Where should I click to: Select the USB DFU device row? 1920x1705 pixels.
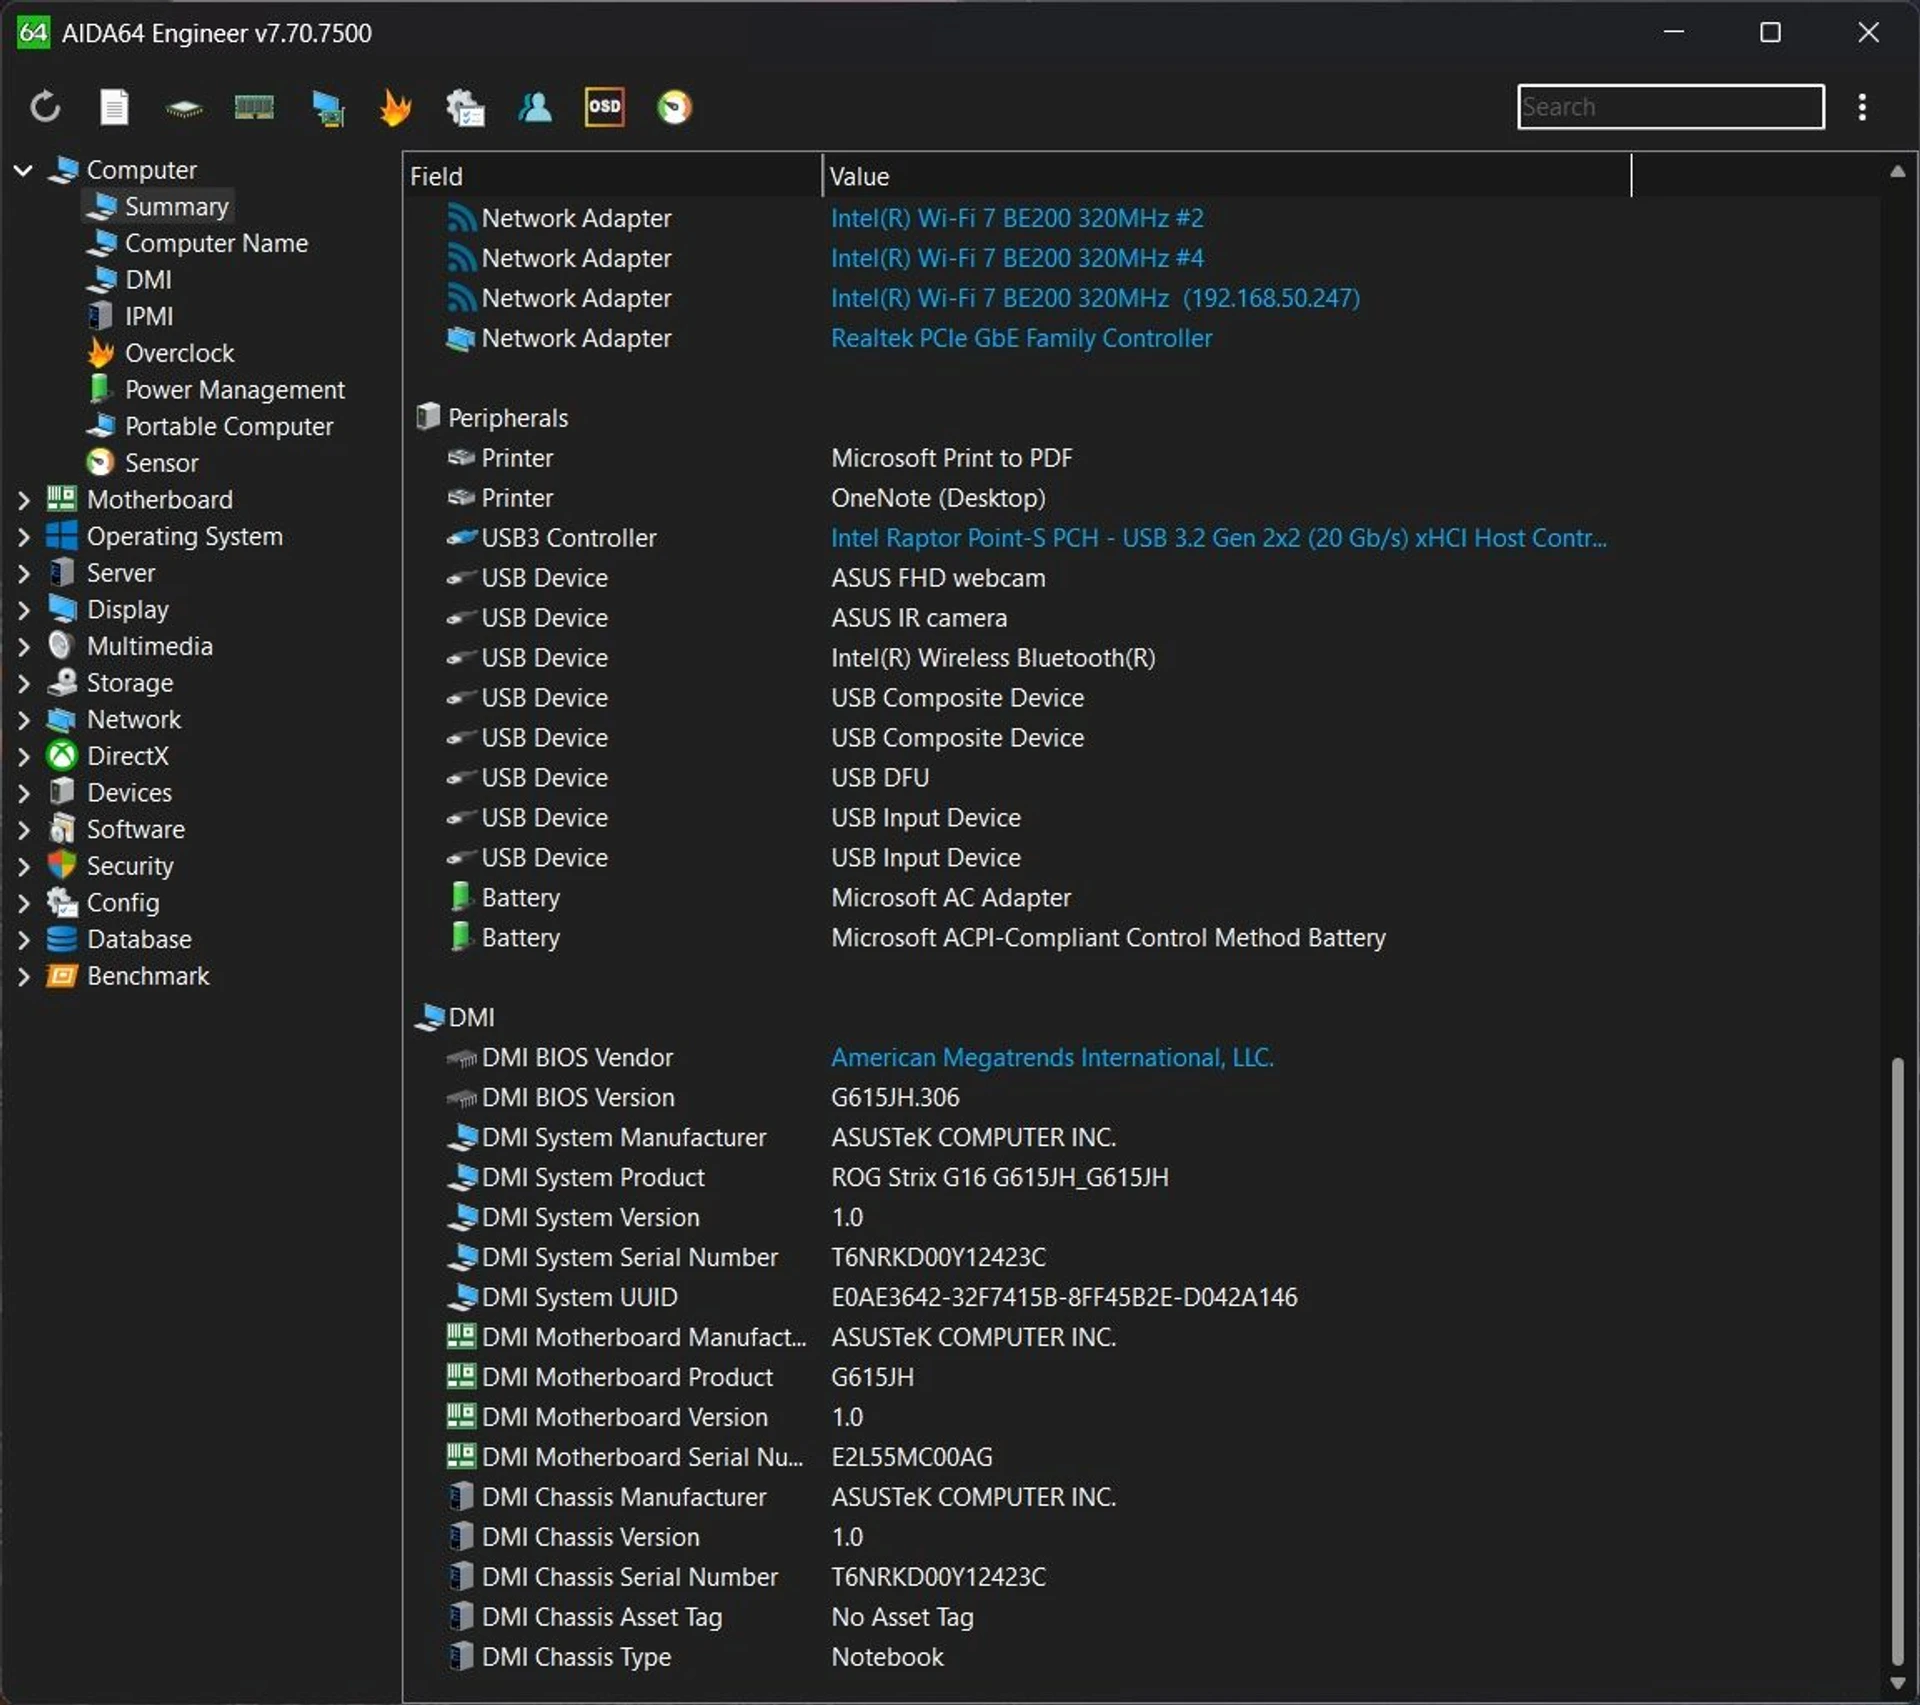(1140, 778)
